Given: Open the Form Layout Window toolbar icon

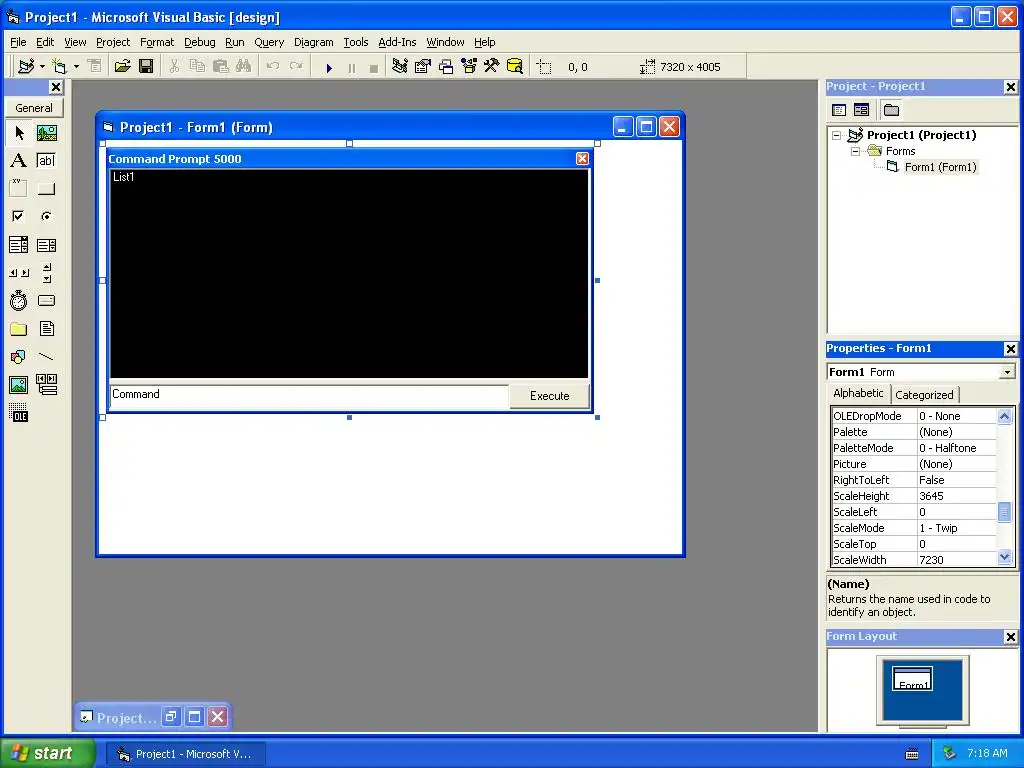Looking at the screenshot, I should coord(445,67).
